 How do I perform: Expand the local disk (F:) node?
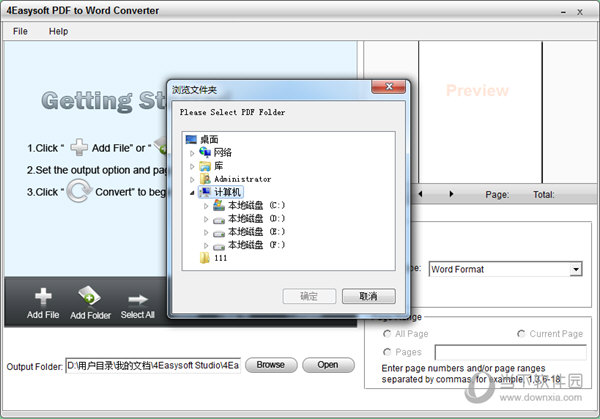coord(206,245)
